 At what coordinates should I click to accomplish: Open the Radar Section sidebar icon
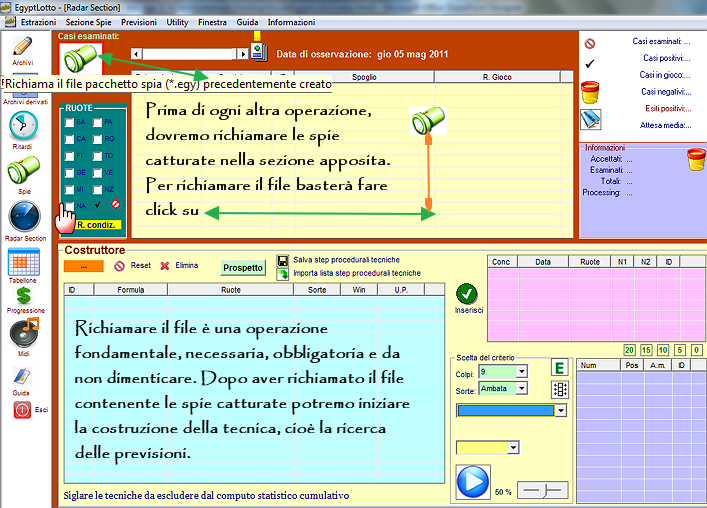pos(24,217)
